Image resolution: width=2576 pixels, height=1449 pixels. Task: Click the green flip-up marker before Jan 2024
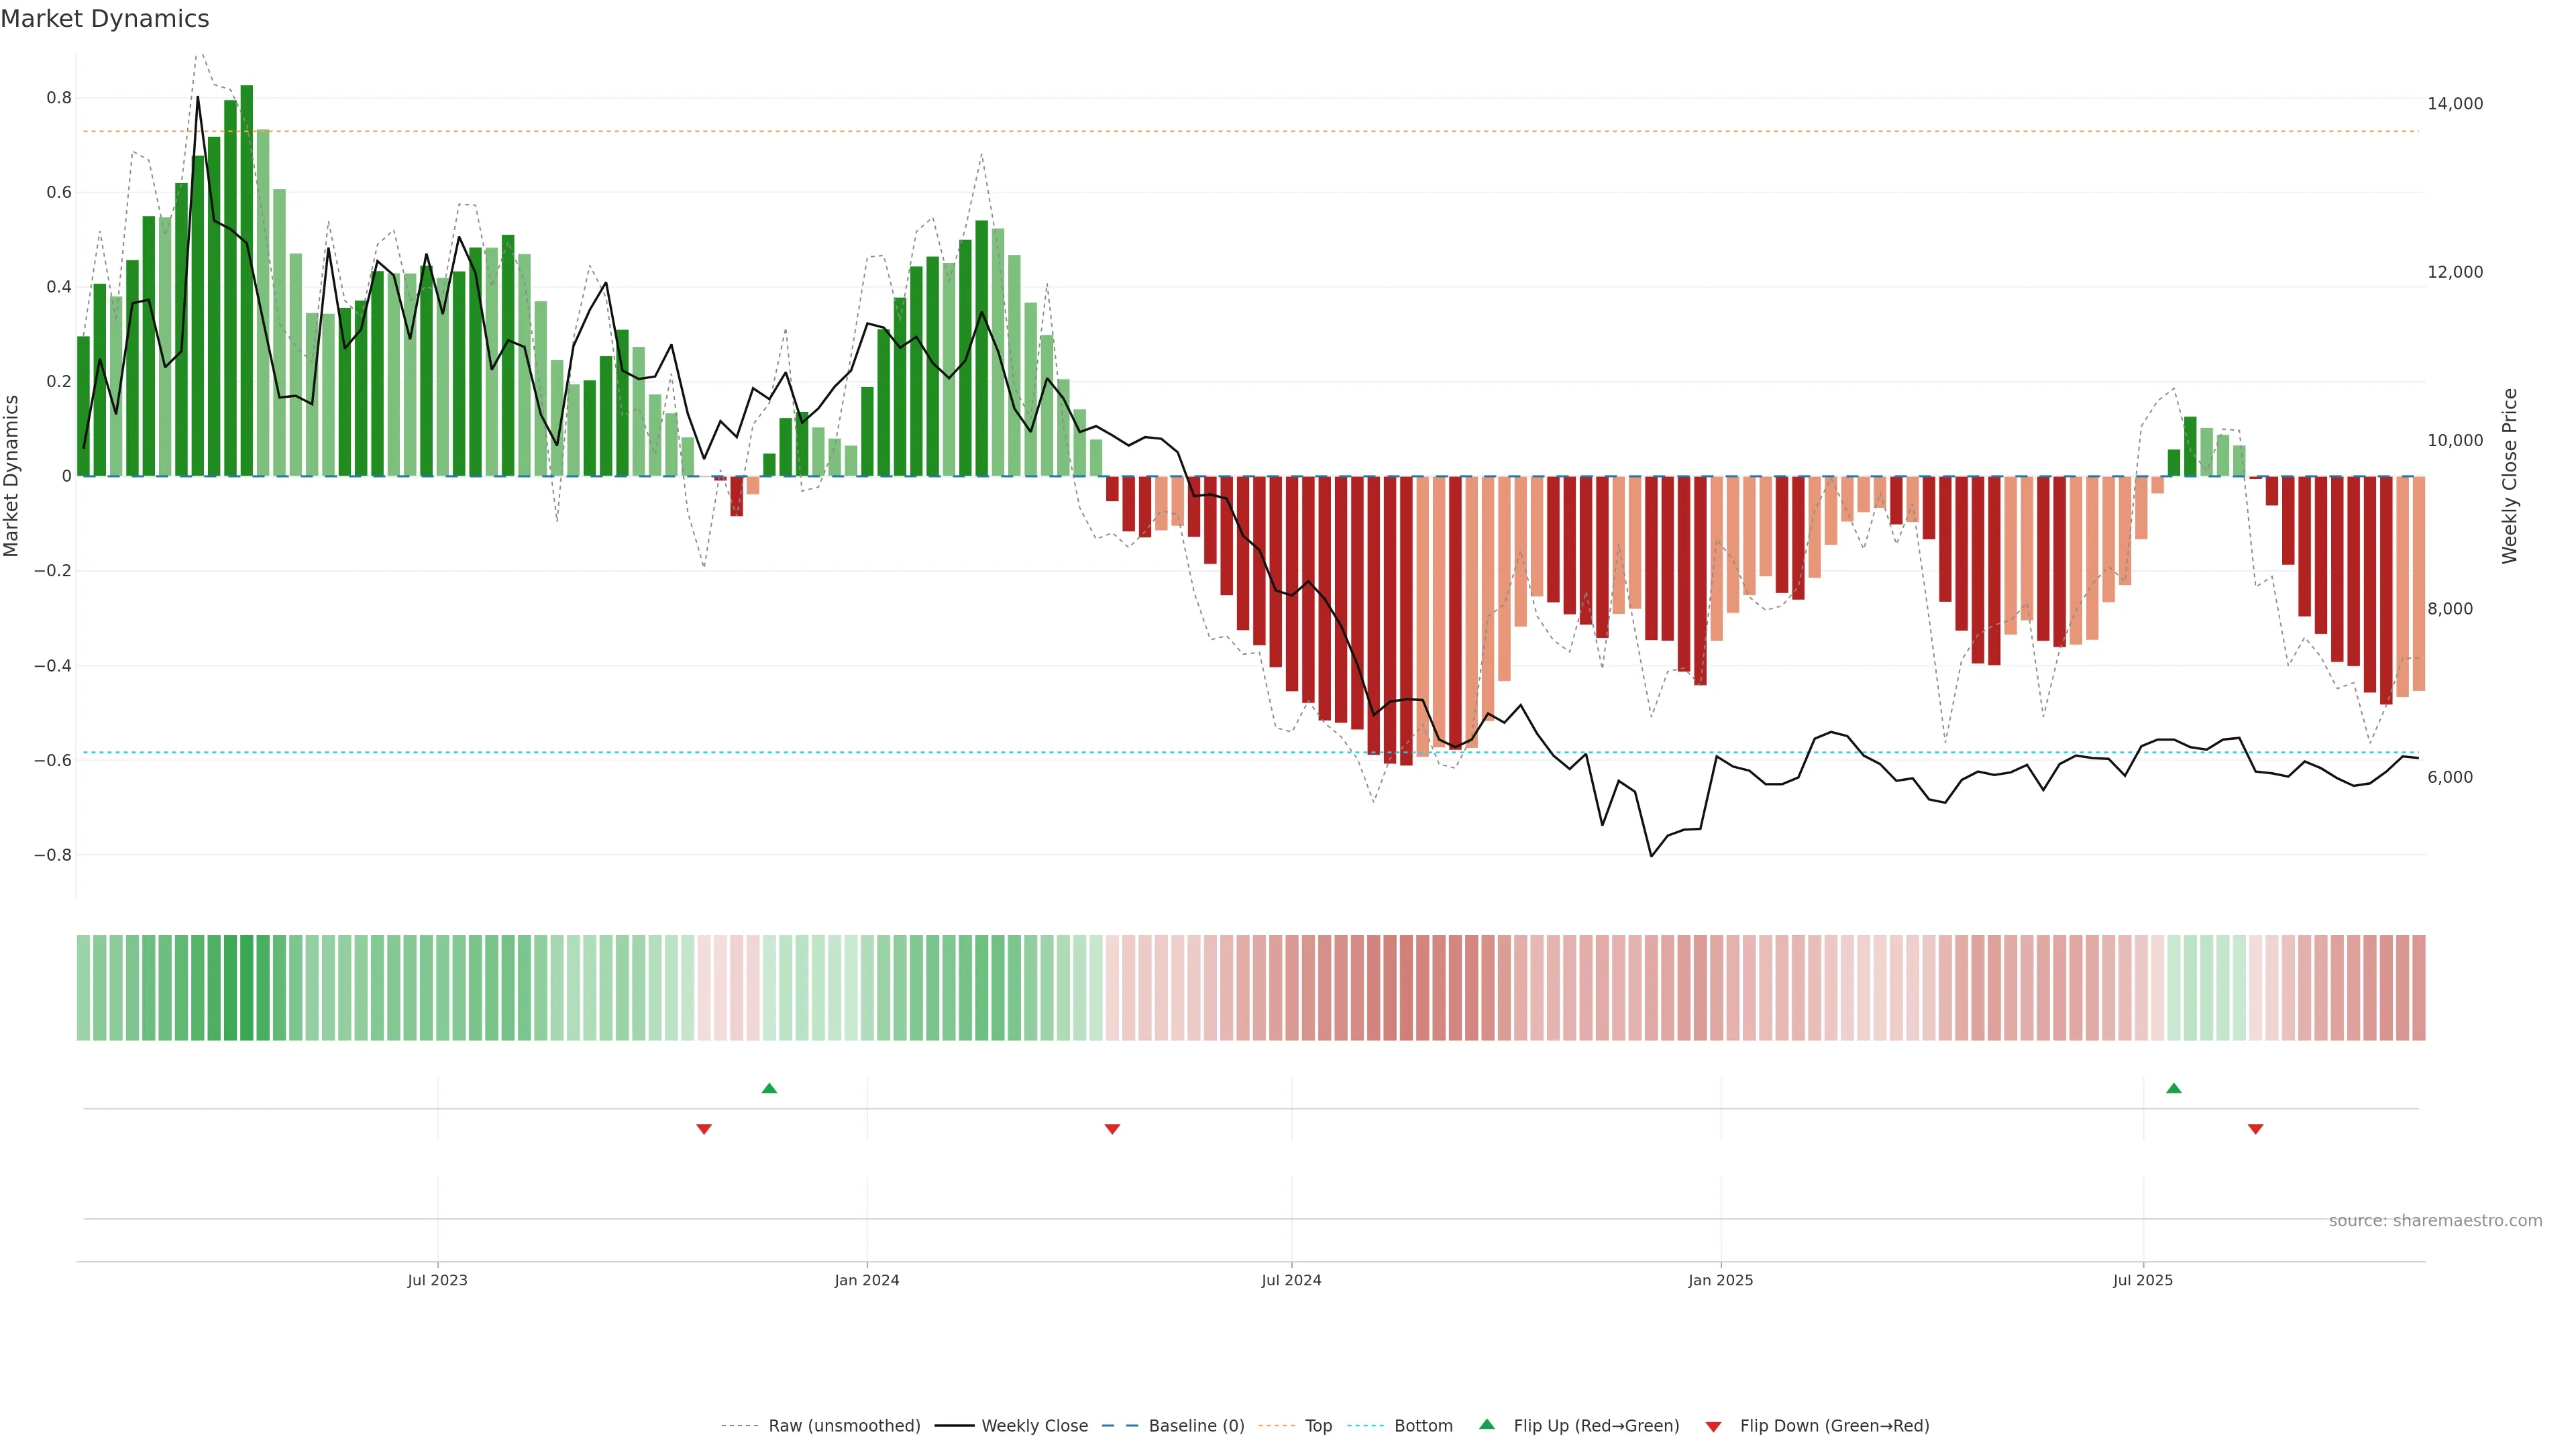tap(769, 1088)
